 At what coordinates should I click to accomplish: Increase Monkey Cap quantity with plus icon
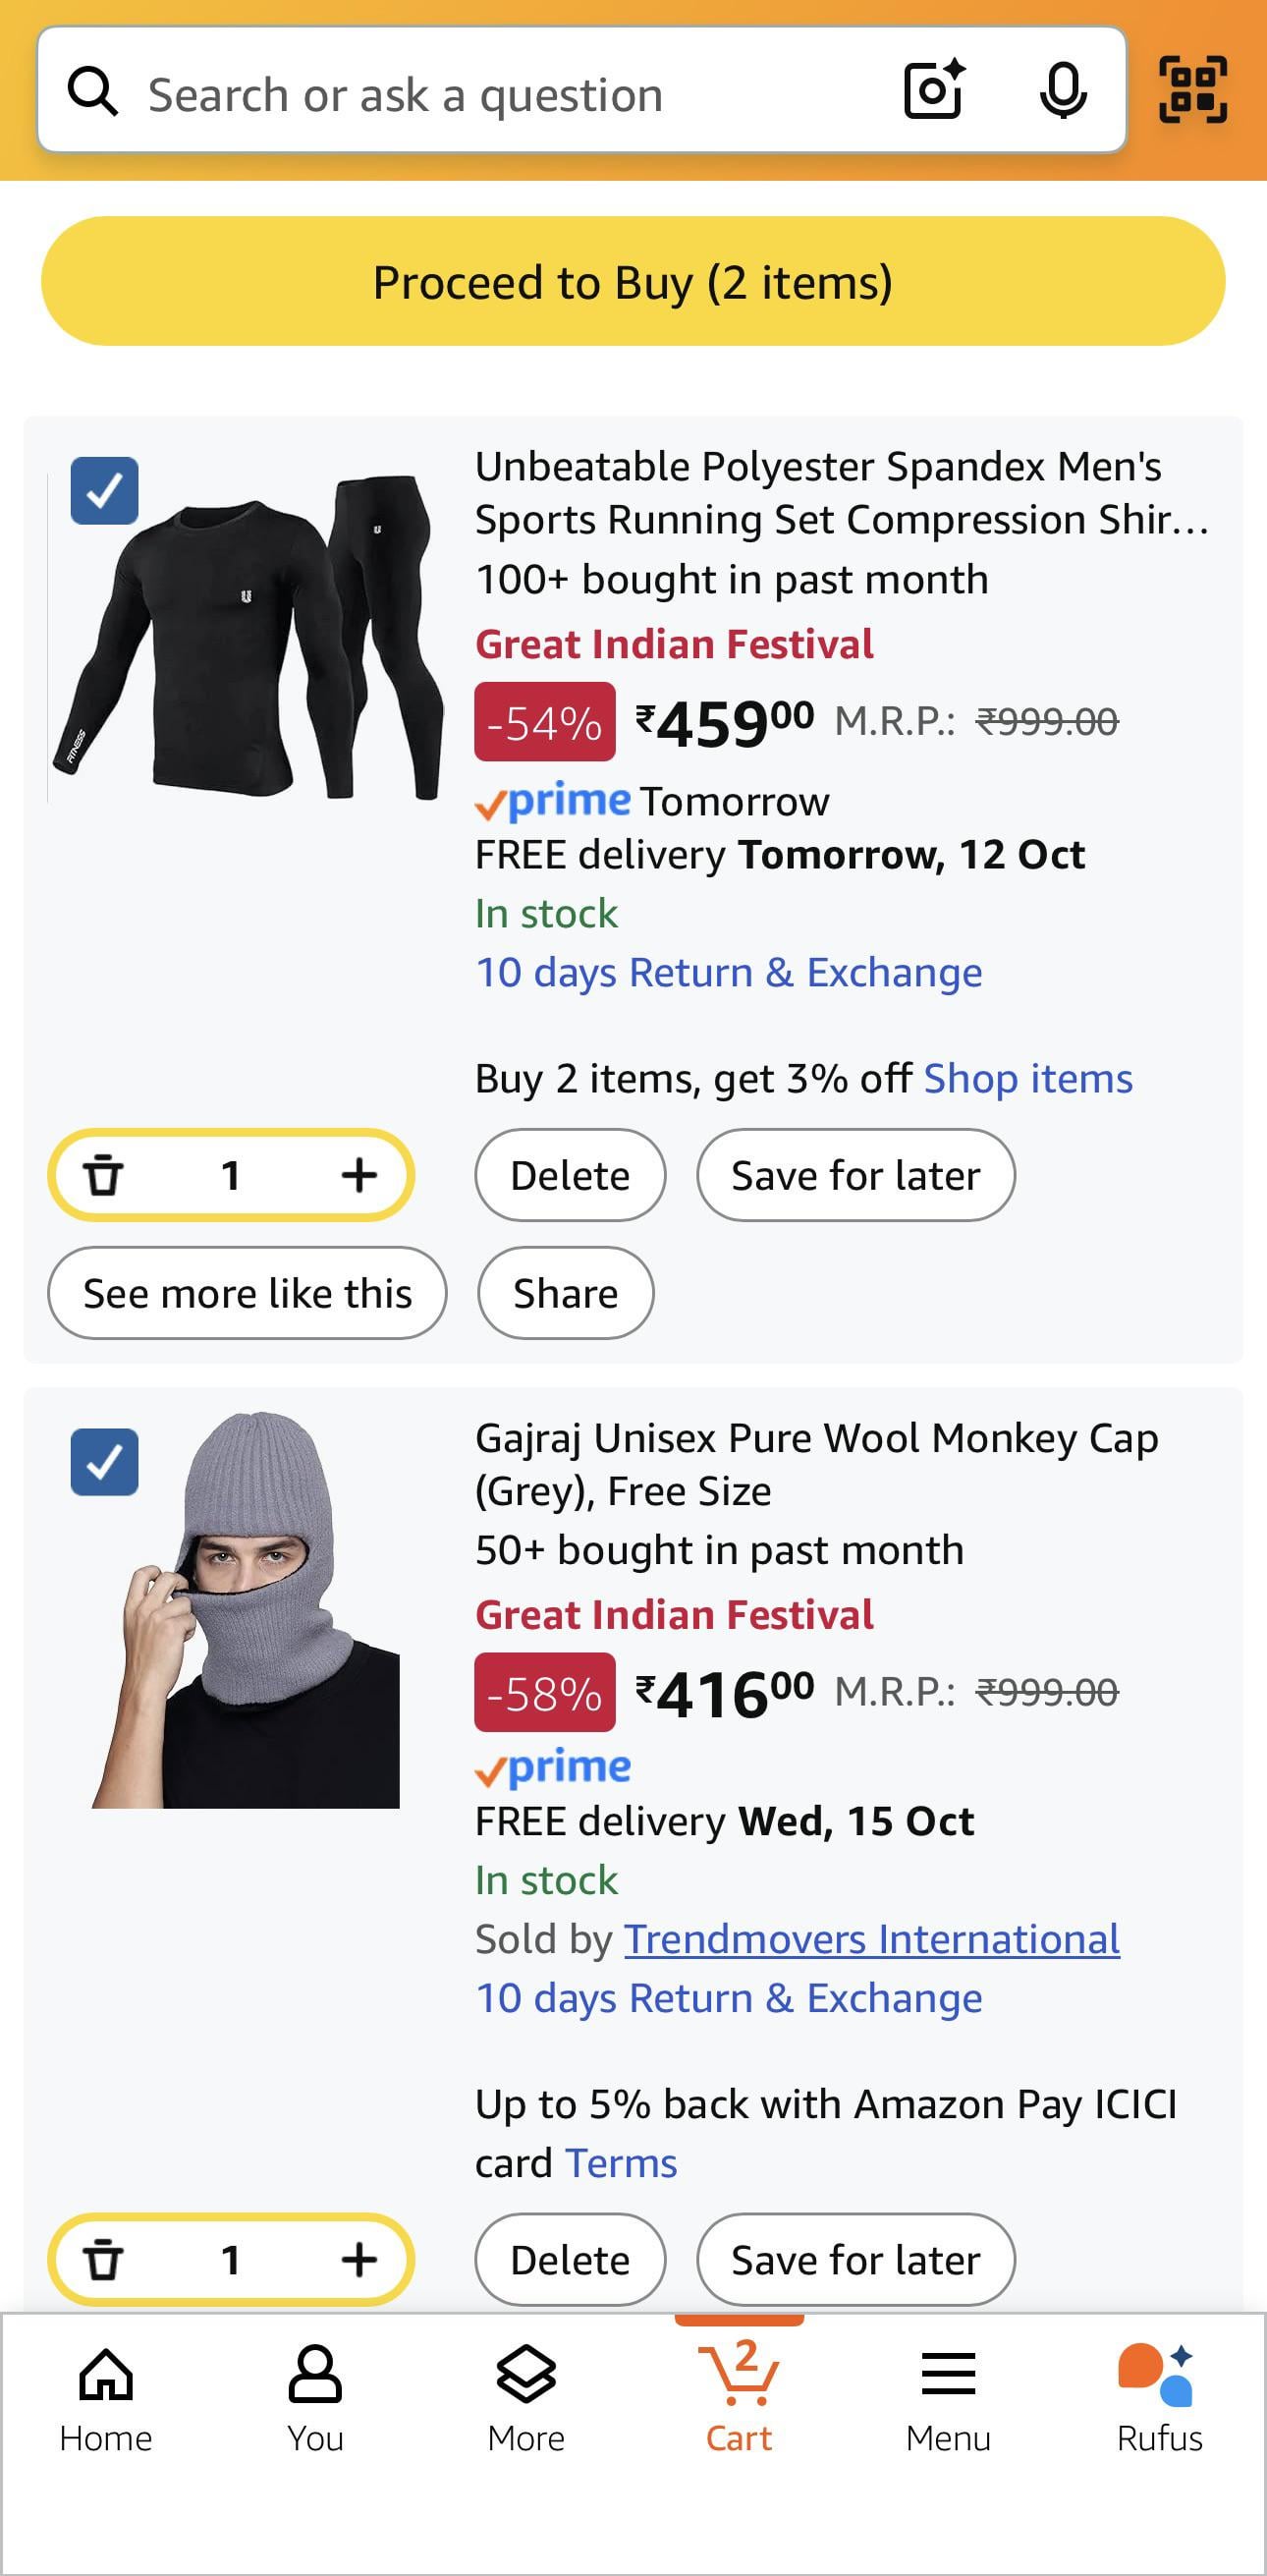pos(359,2259)
